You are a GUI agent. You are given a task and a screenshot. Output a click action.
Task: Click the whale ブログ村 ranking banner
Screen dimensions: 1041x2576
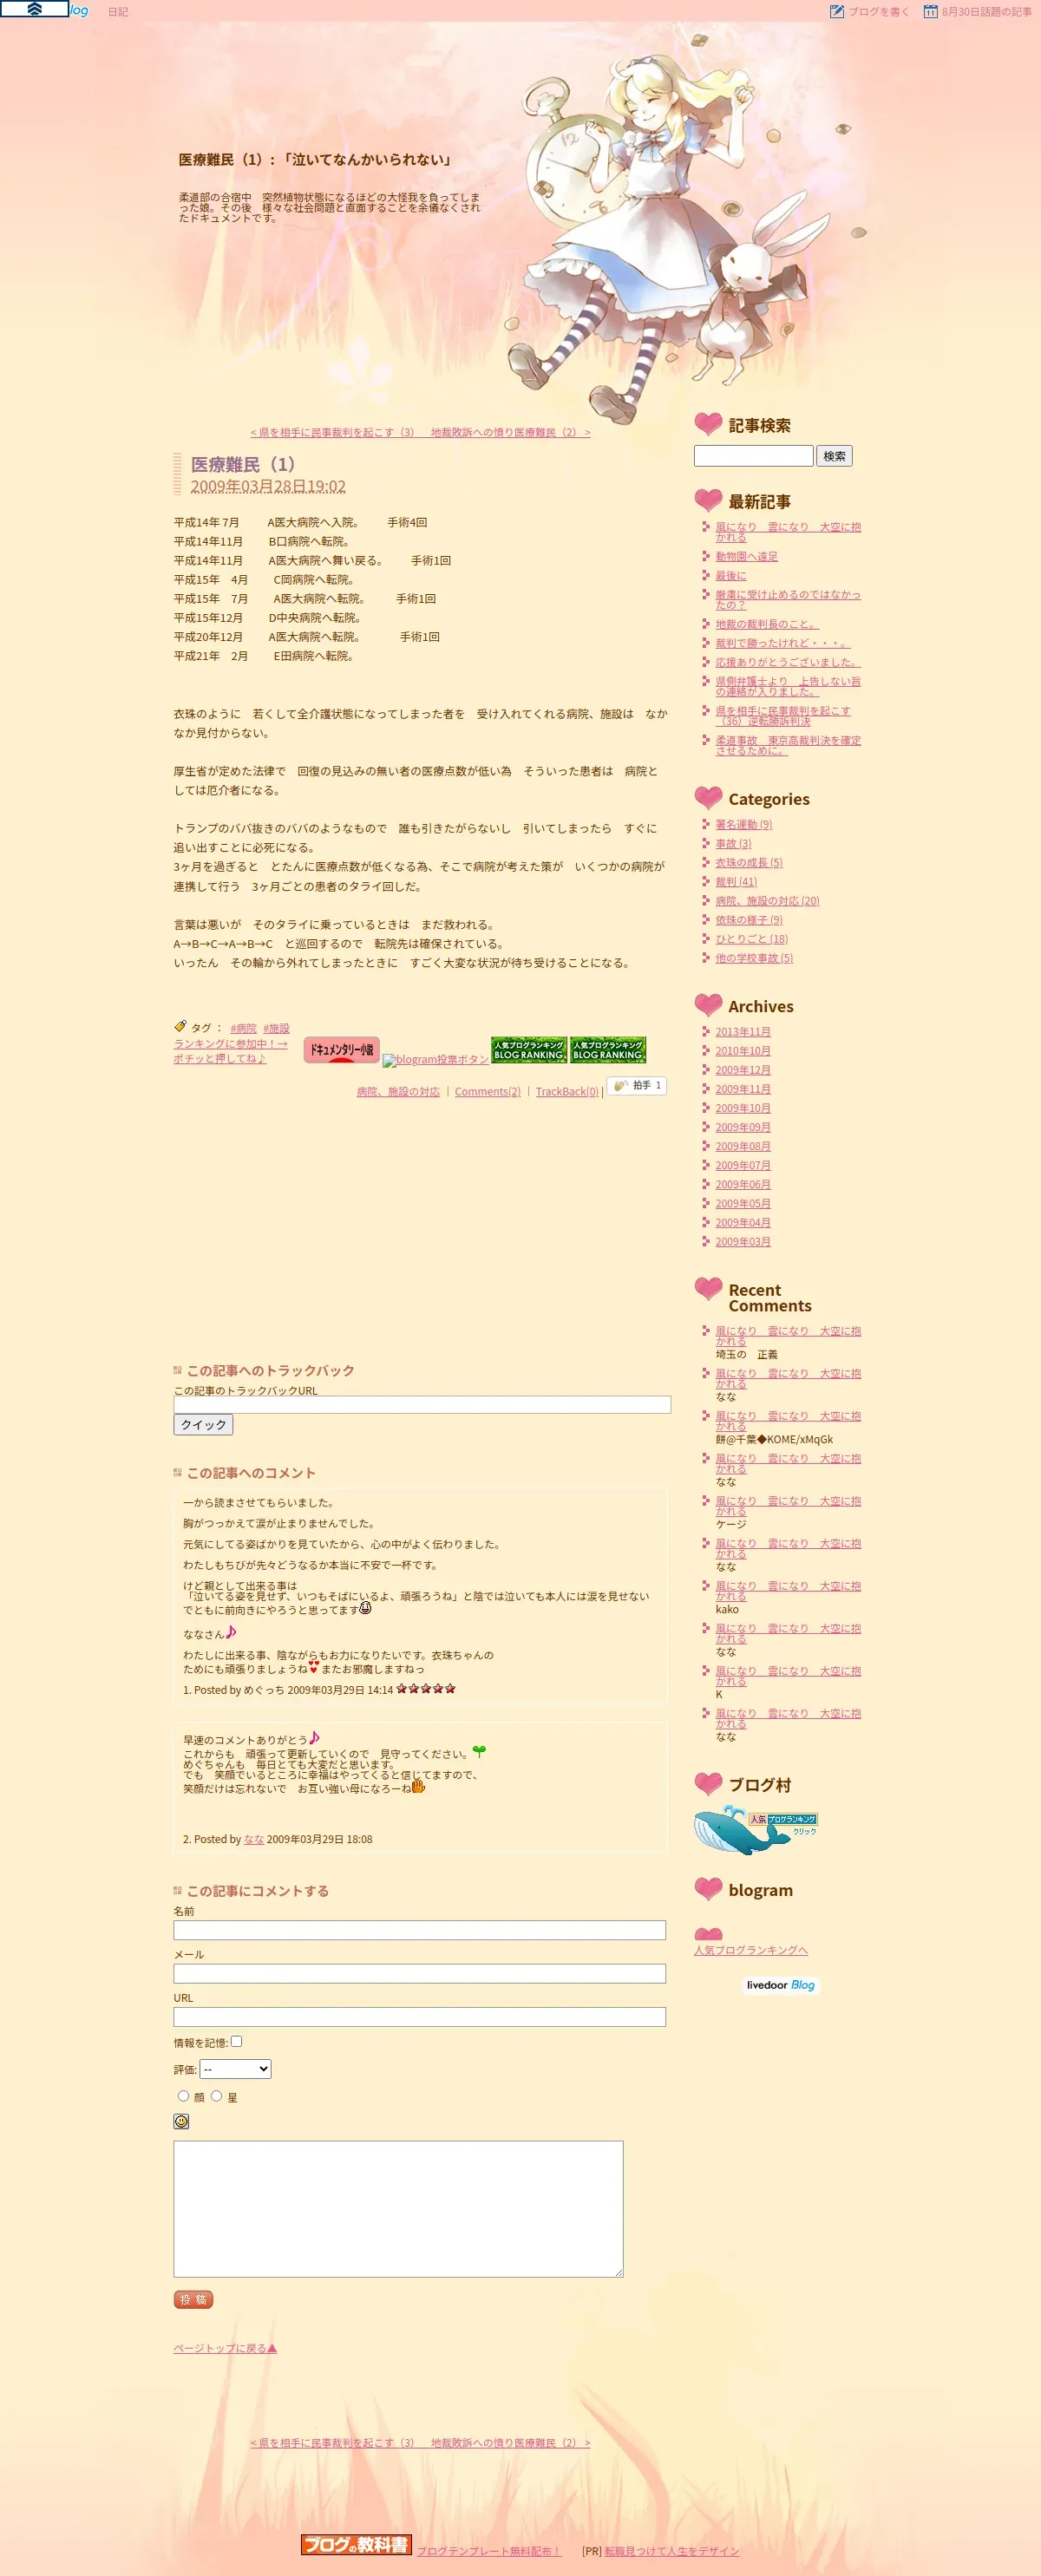[755, 1829]
